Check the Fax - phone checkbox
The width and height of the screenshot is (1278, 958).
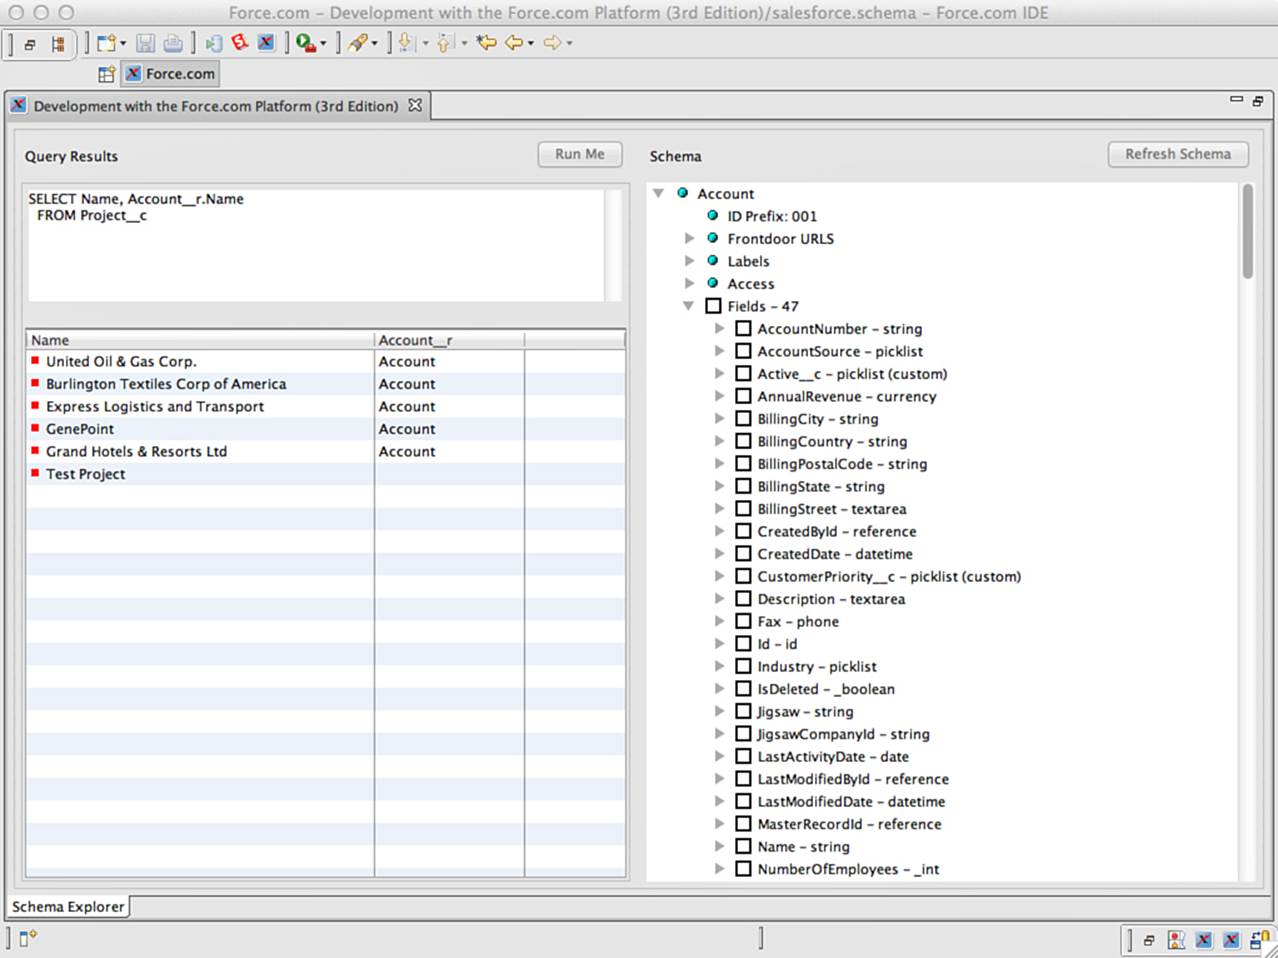point(743,621)
